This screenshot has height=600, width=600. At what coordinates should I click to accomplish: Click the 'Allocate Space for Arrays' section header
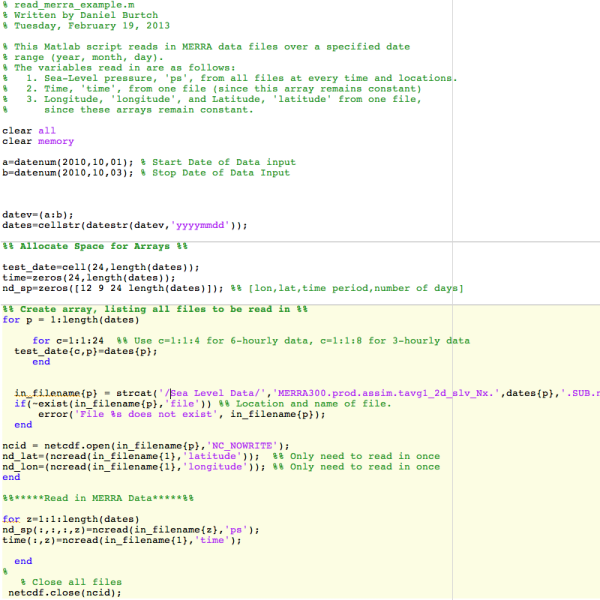95,246
